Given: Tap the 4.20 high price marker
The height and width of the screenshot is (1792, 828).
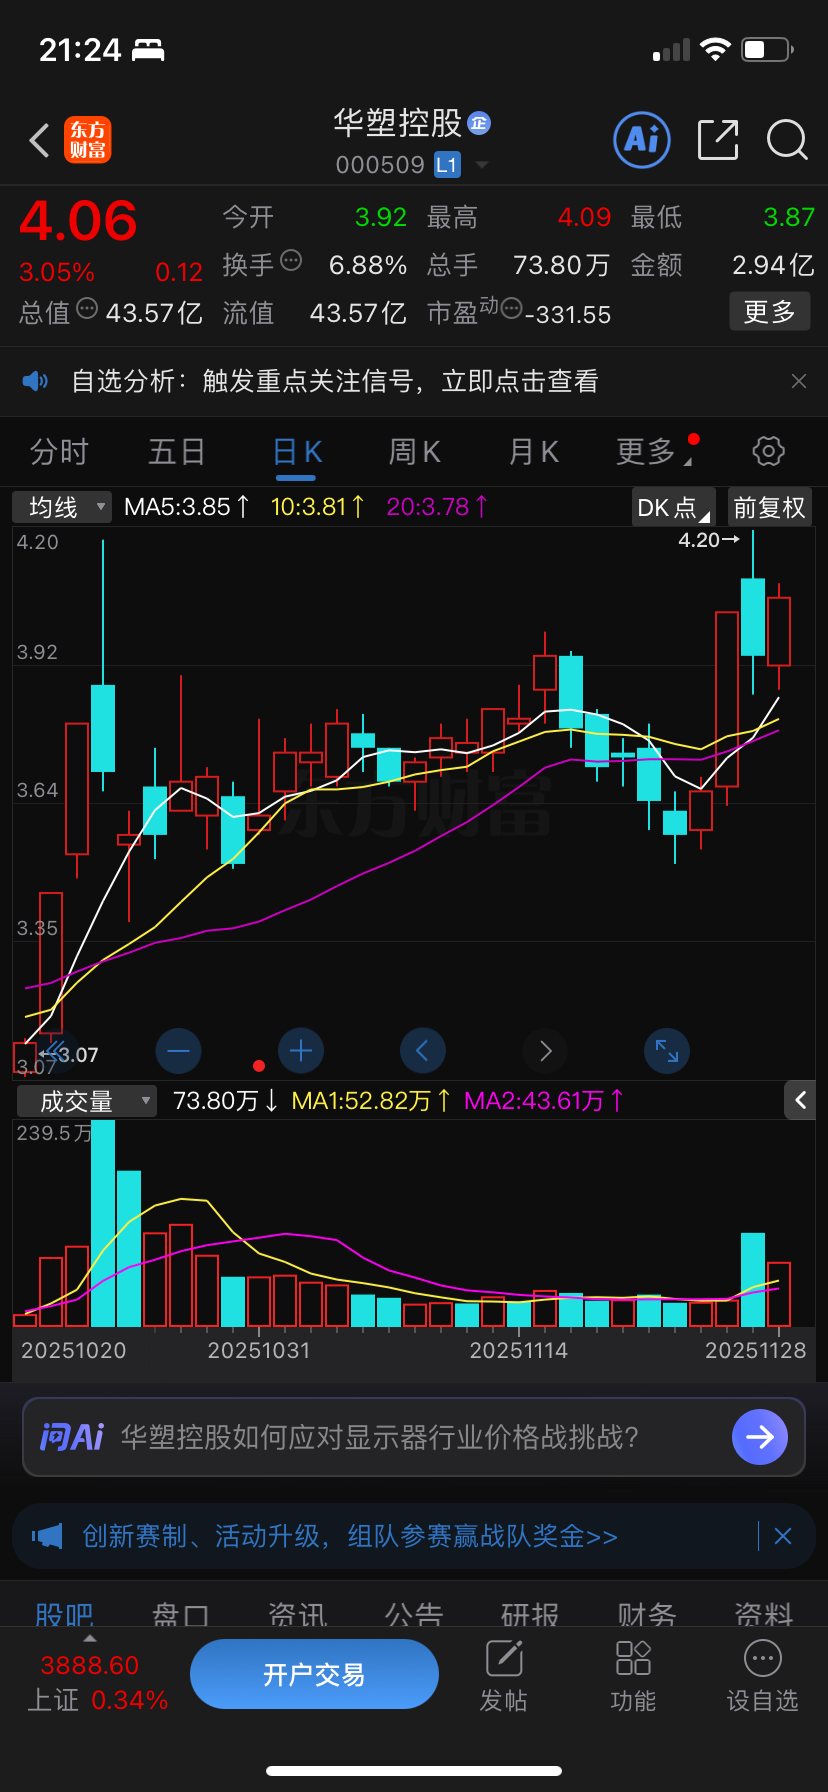Looking at the screenshot, I should pos(709,540).
